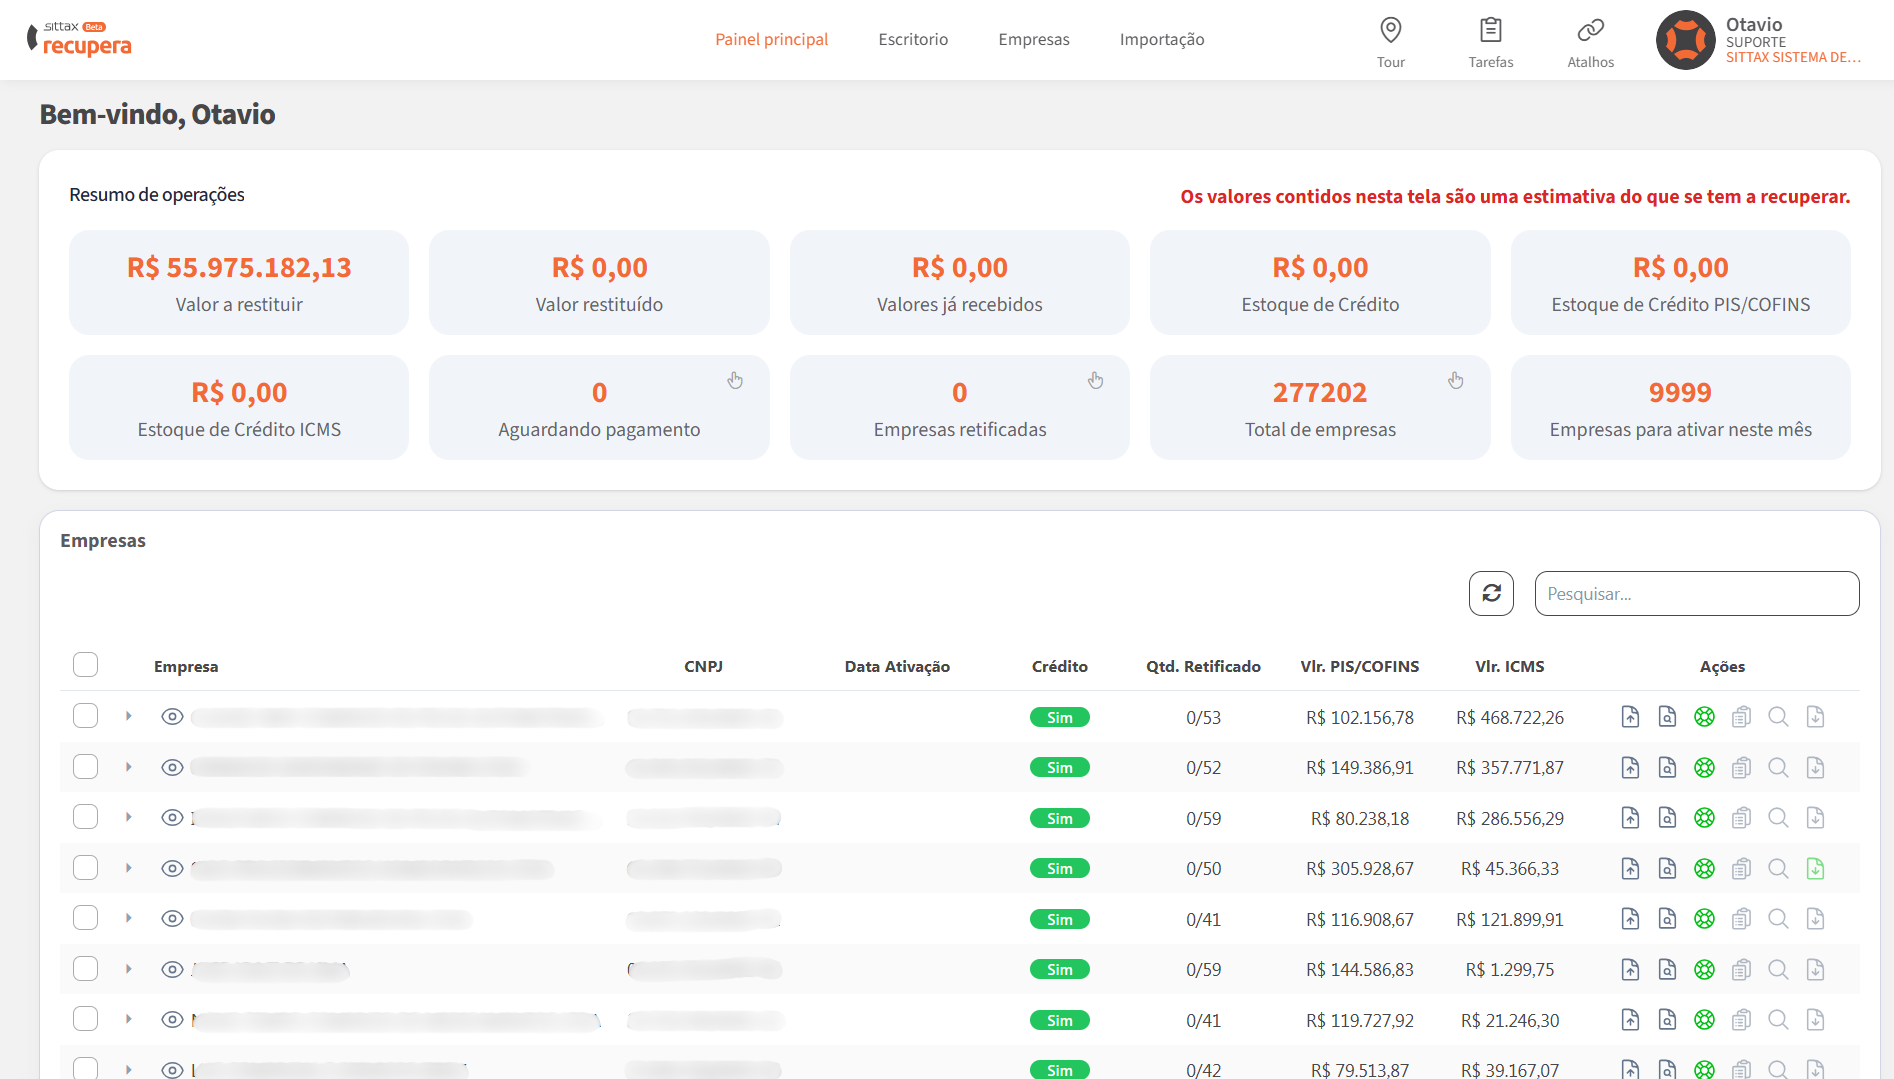
Task: Expand the row with 0/53 retificado
Action: (129, 716)
